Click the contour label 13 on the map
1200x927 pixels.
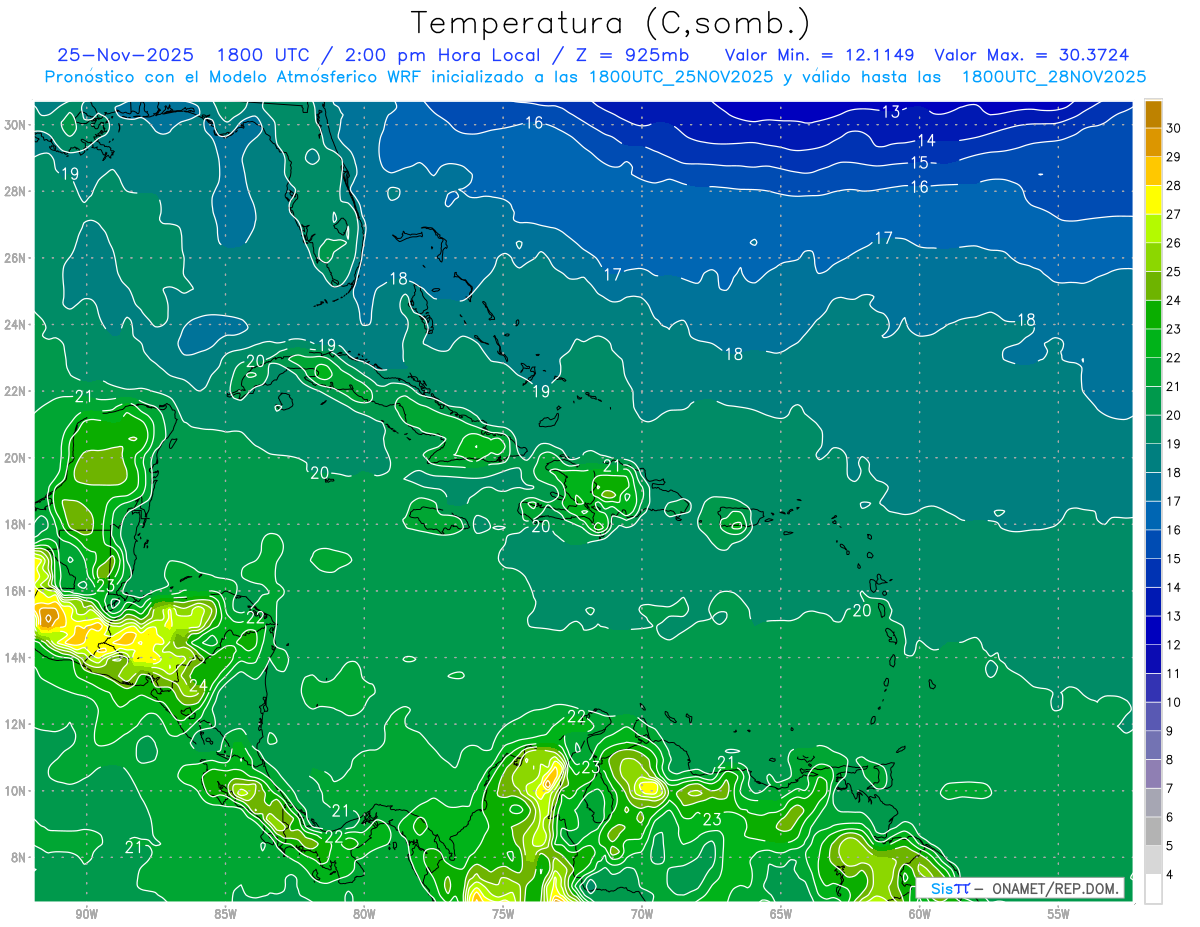[891, 111]
